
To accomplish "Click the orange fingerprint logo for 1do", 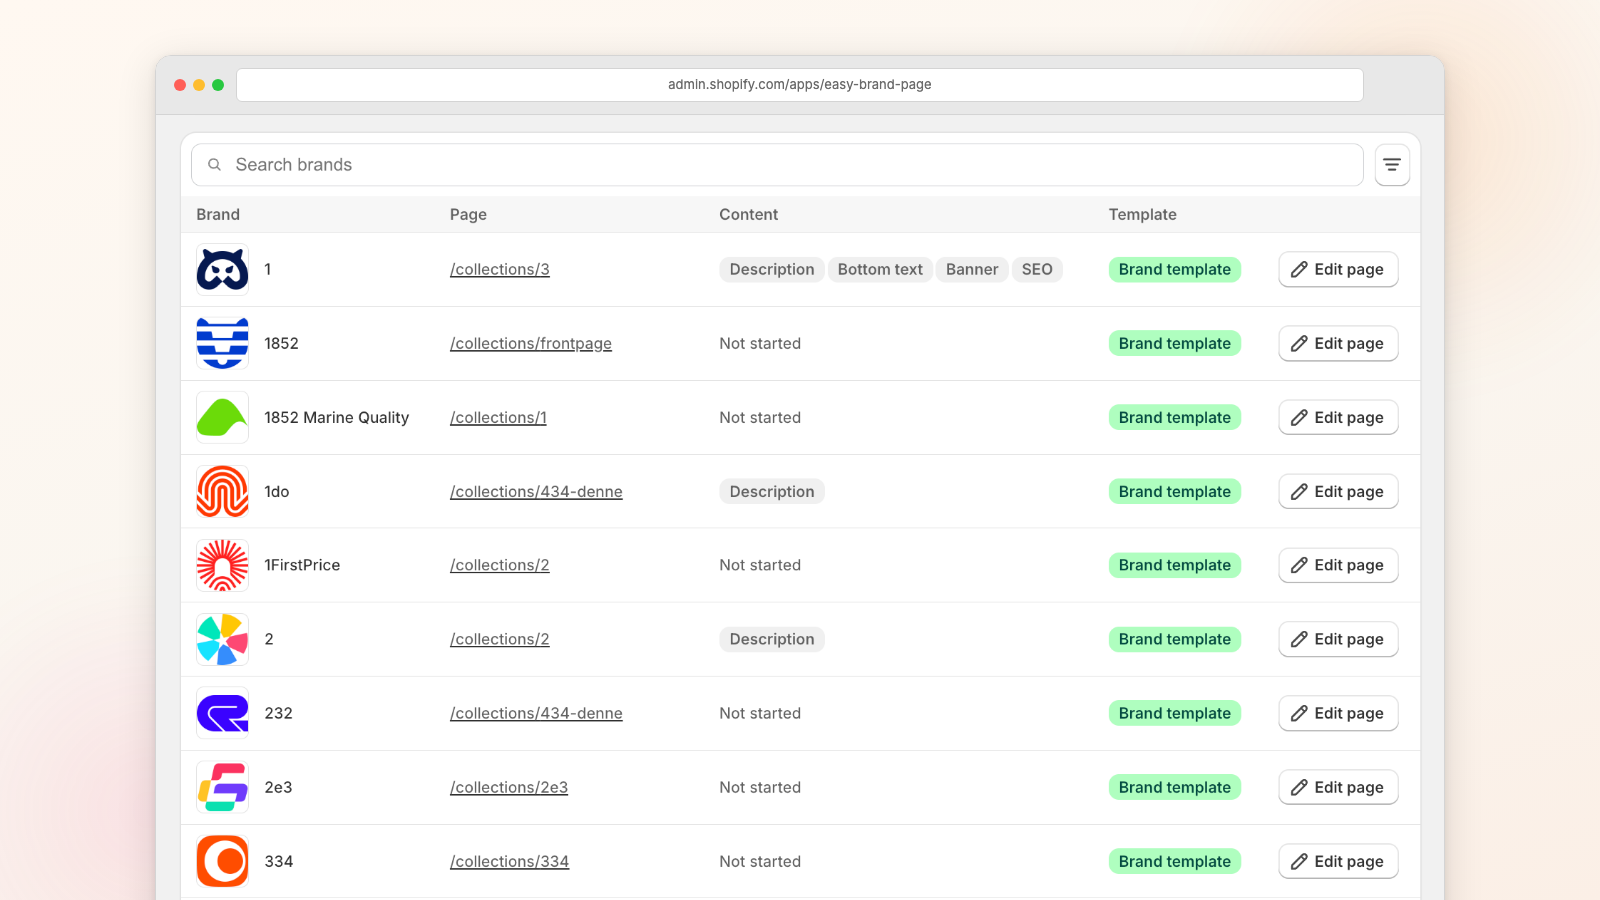I will [x=222, y=492].
